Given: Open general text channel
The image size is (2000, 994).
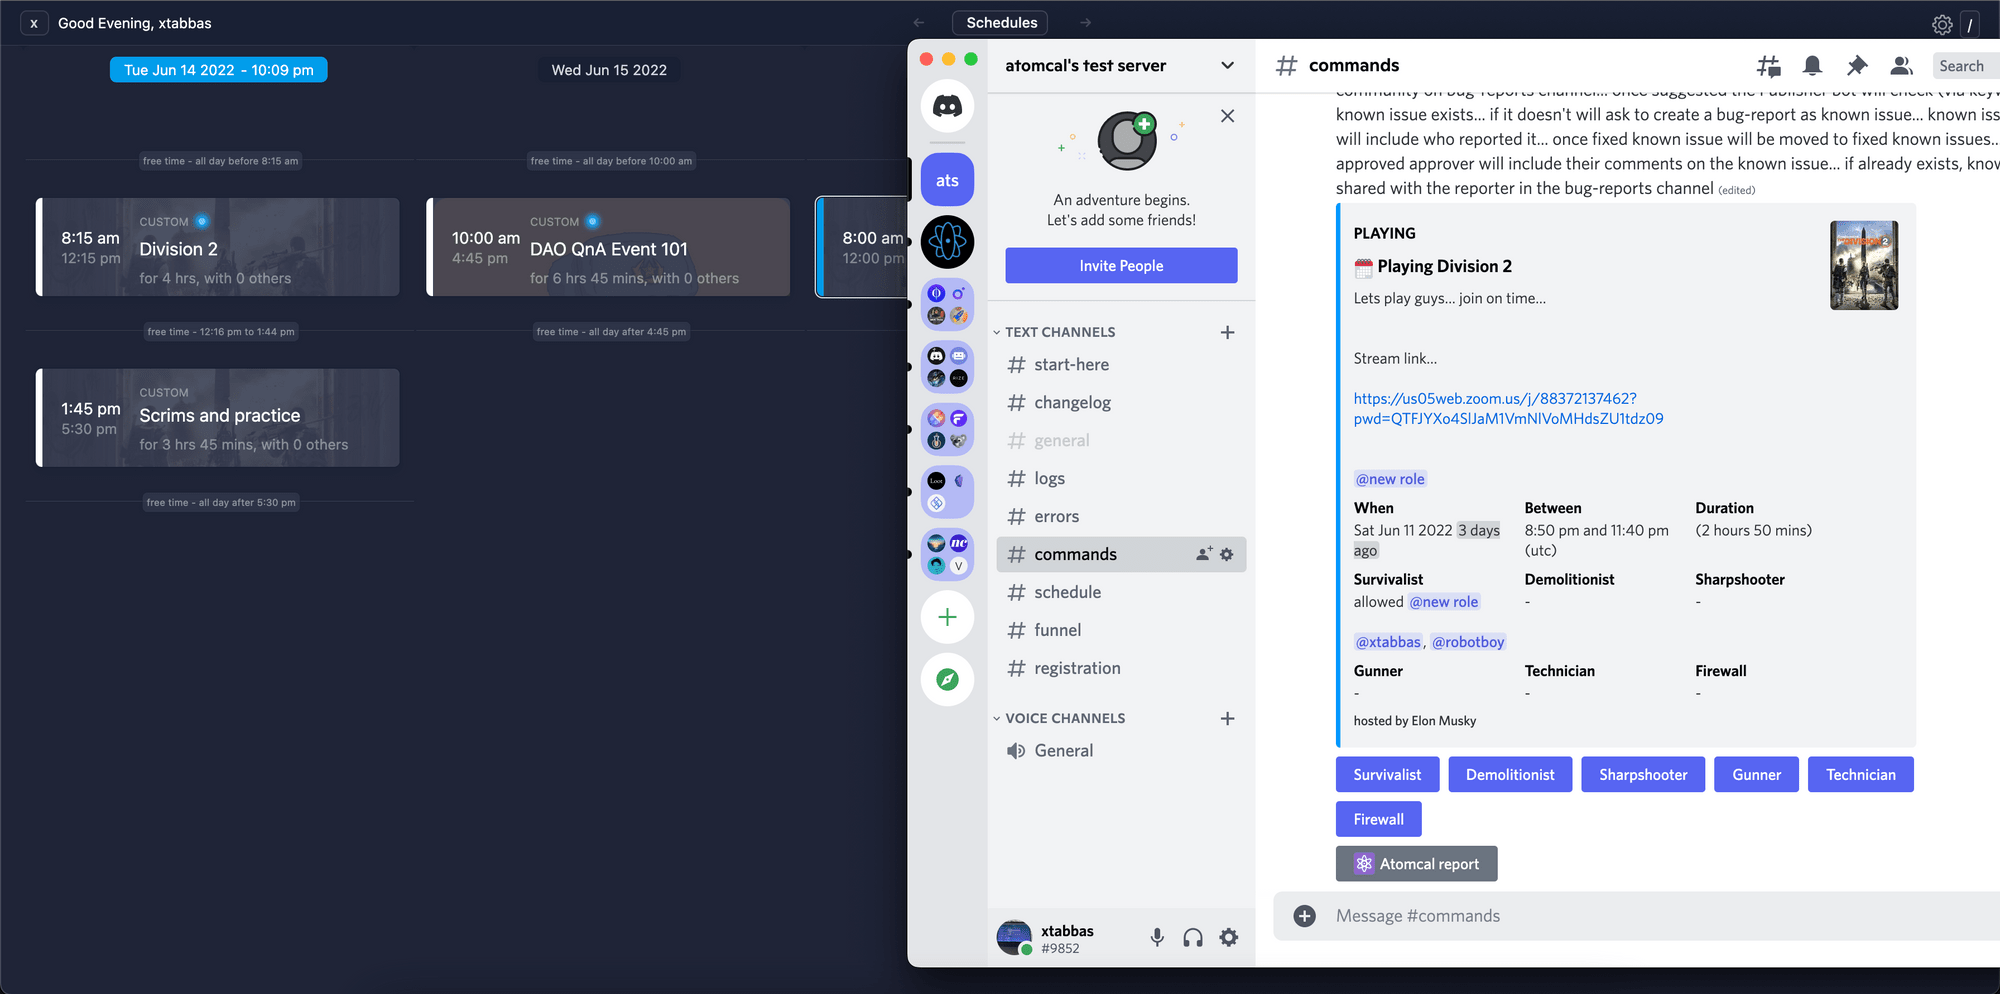Looking at the screenshot, I should (x=1121, y=441).
